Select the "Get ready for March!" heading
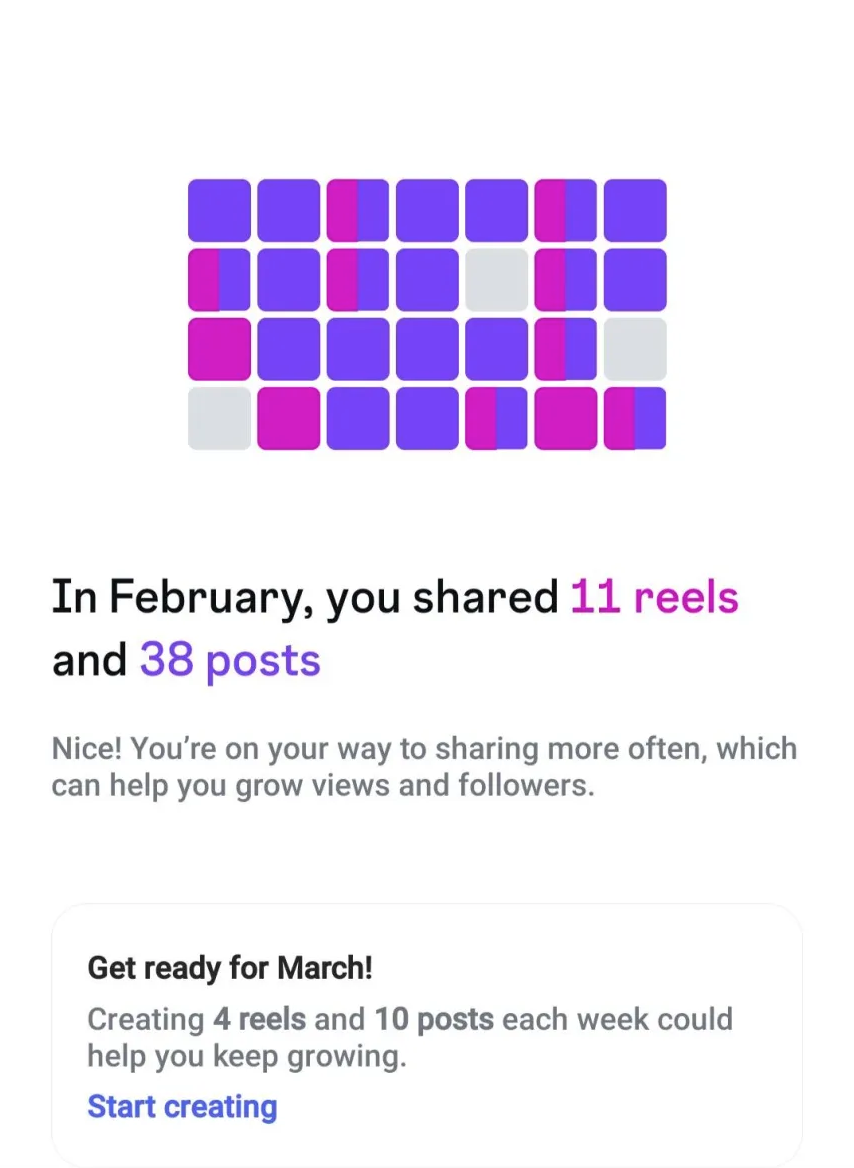 [230, 968]
